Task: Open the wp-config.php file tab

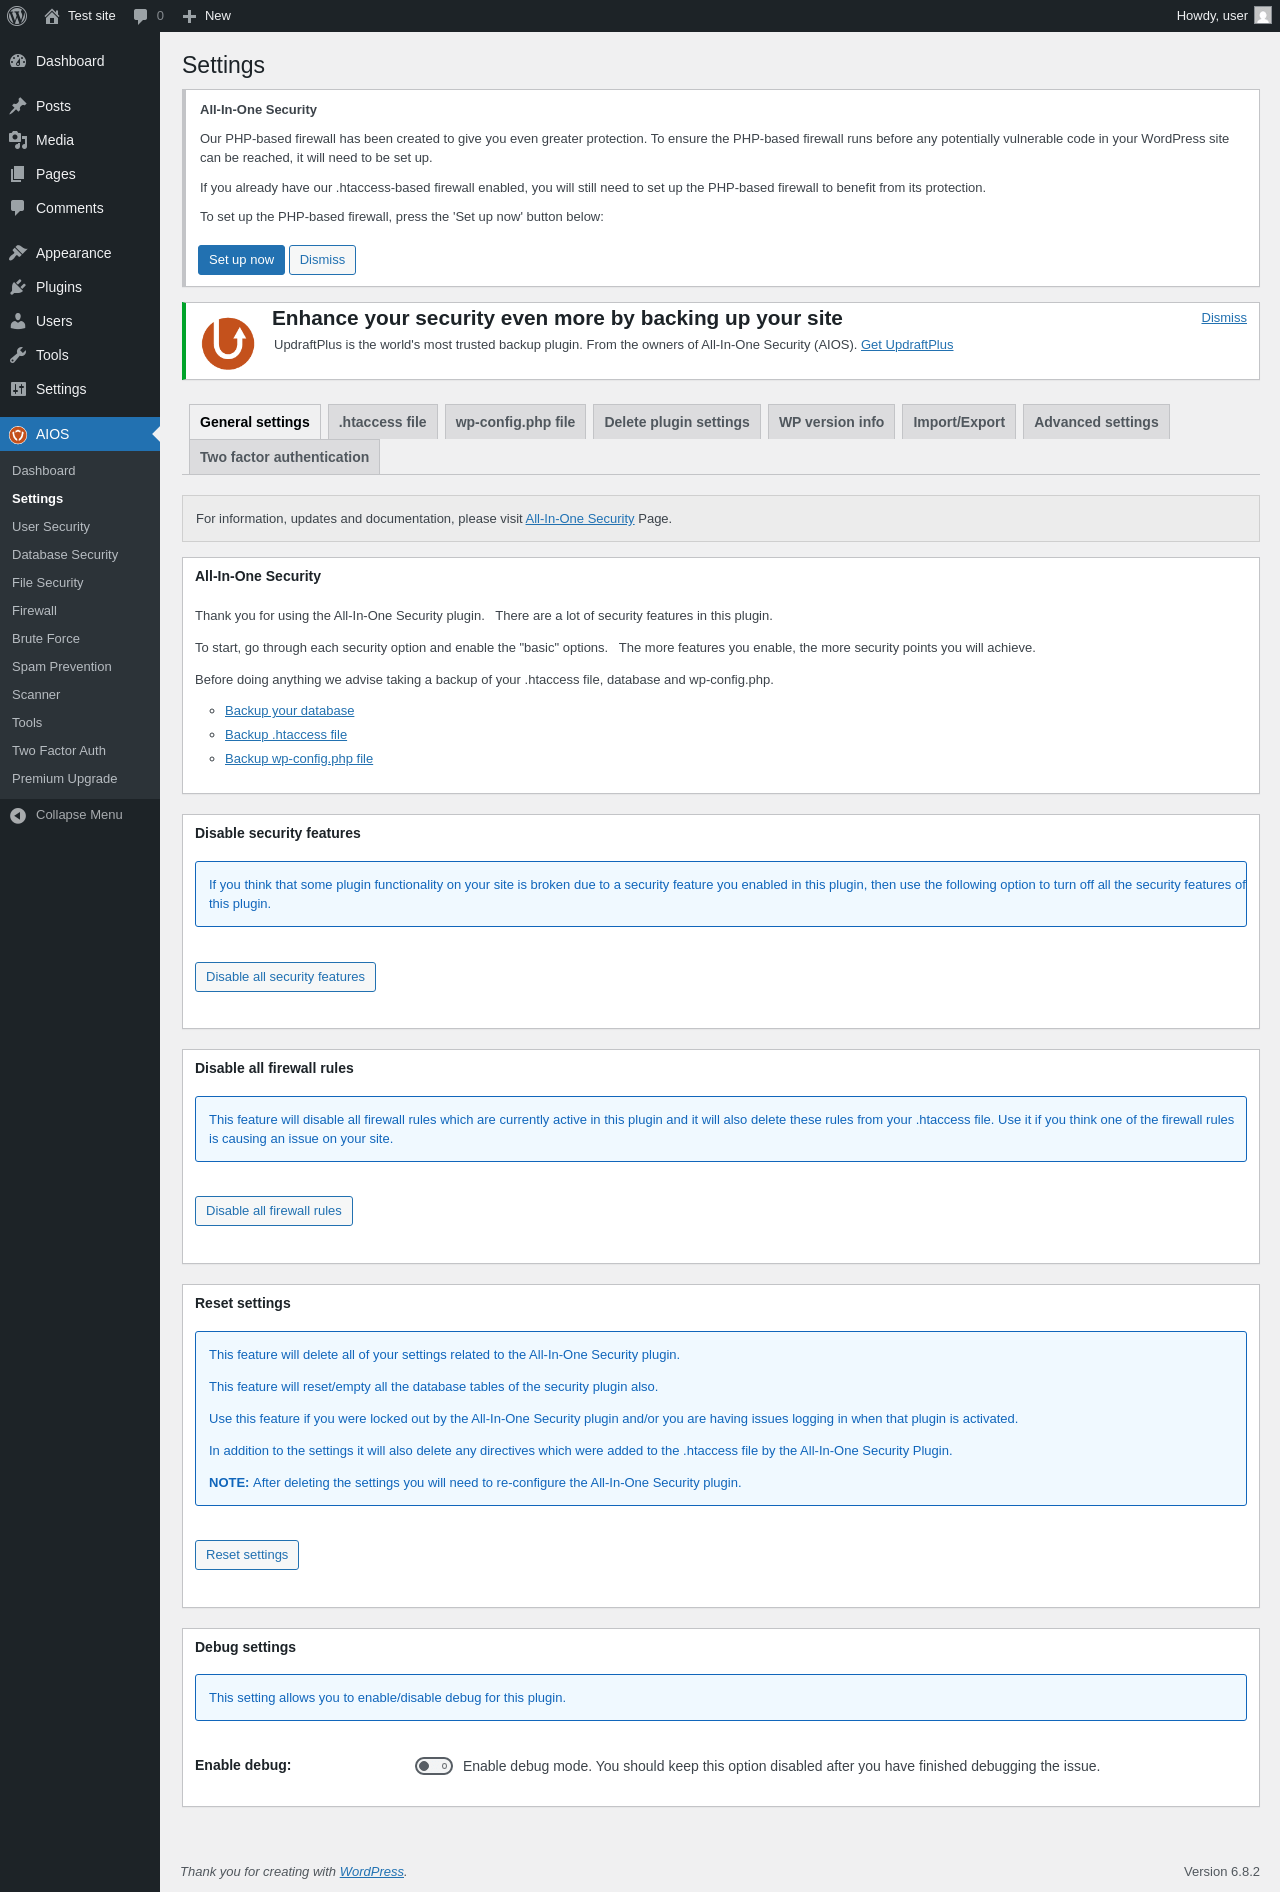Action: tap(515, 422)
